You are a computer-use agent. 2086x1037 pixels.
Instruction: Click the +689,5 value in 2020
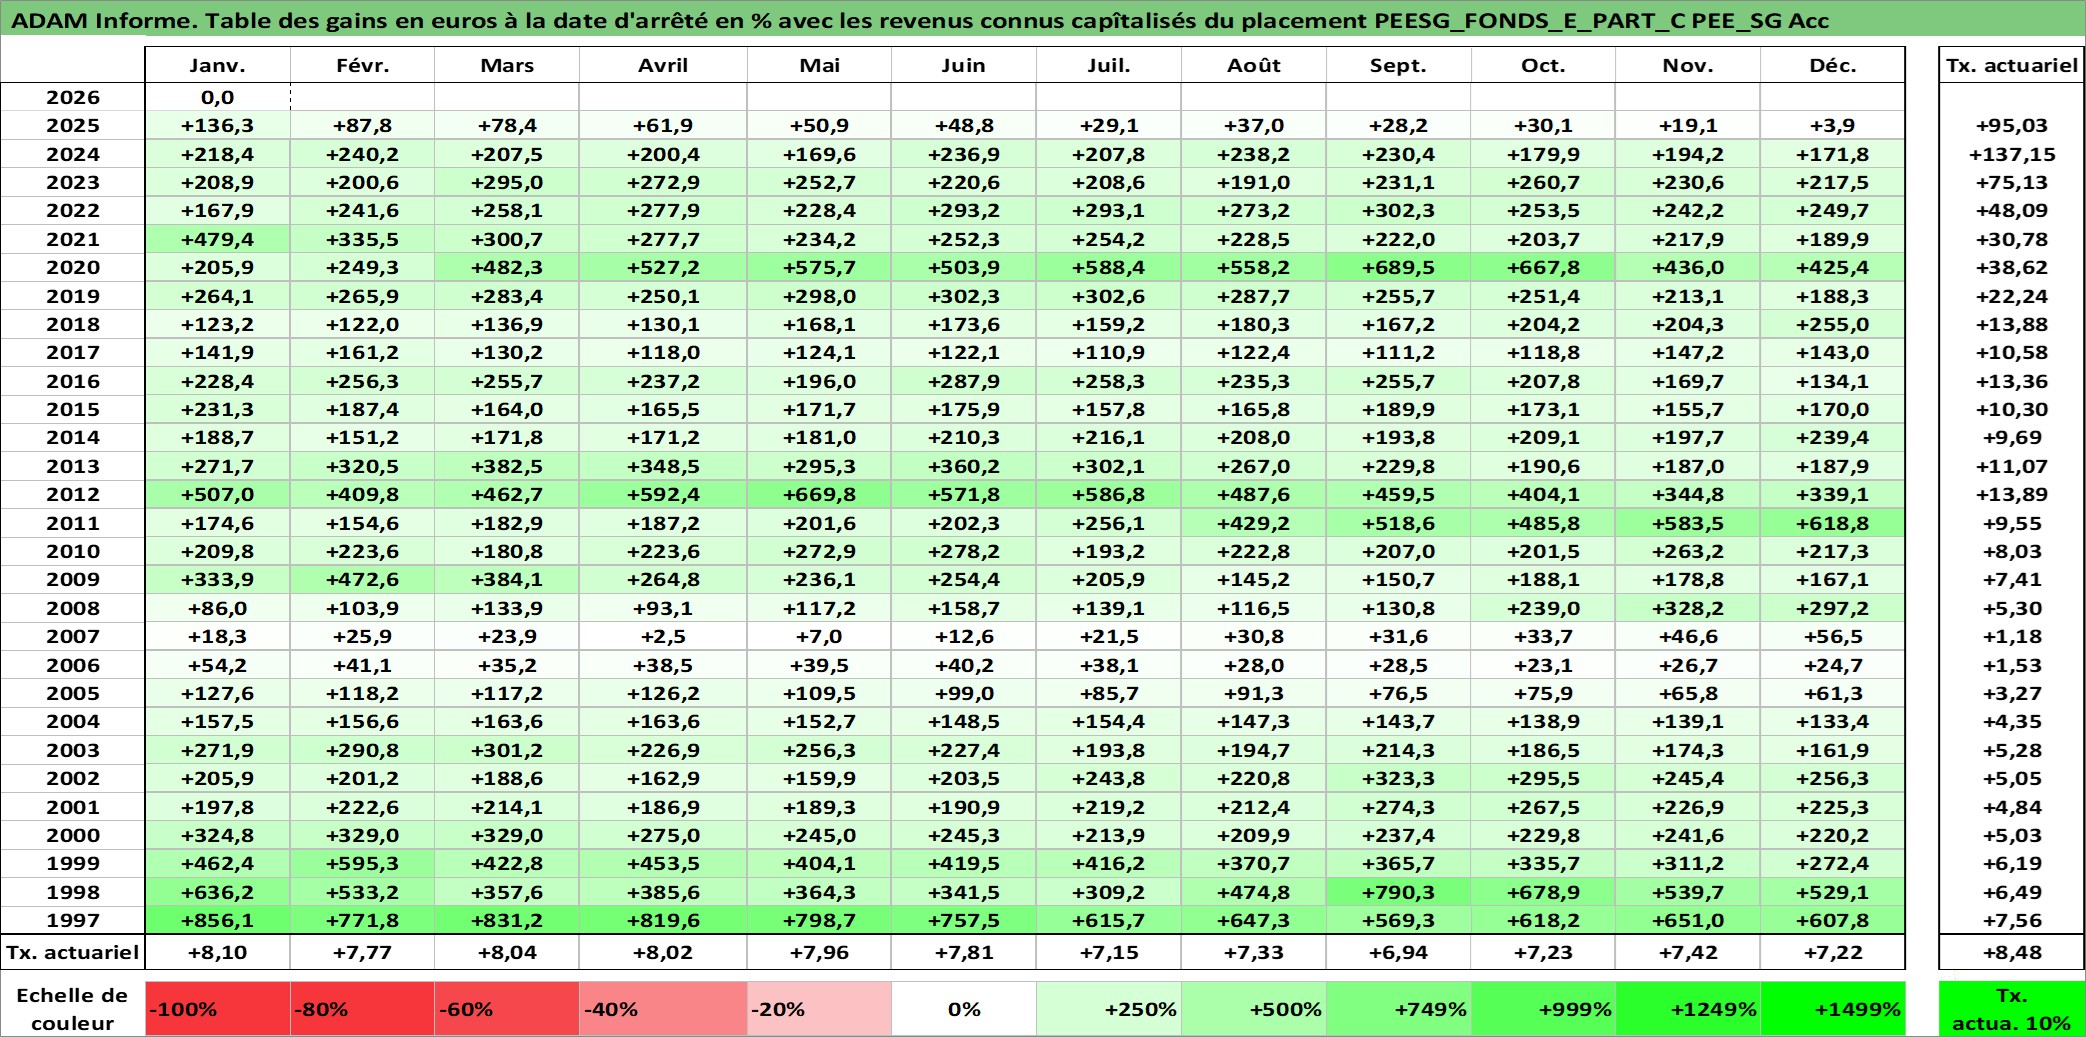coord(1398,267)
